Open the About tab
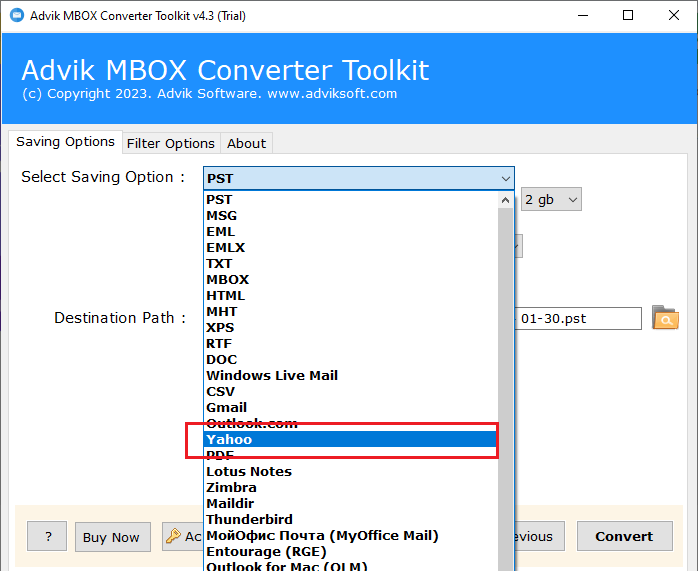698x571 pixels. click(246, 143)
